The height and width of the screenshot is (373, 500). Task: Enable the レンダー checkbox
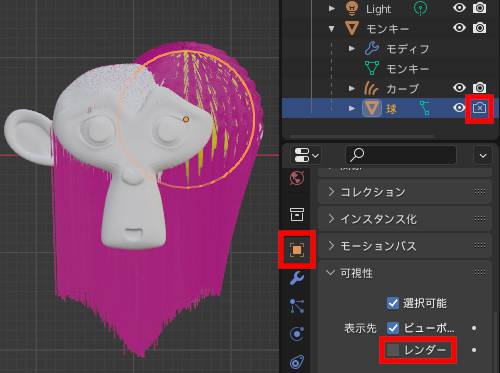(393, 350)
